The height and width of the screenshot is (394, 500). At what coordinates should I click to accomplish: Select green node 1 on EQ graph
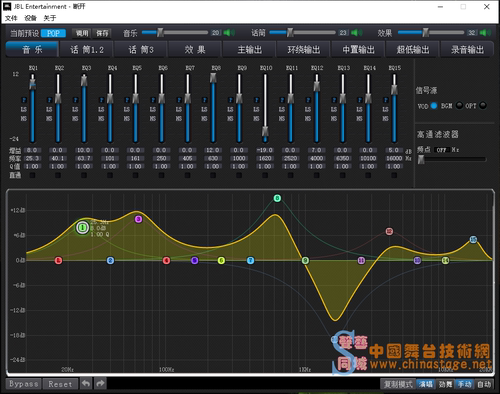pos(82,228)
